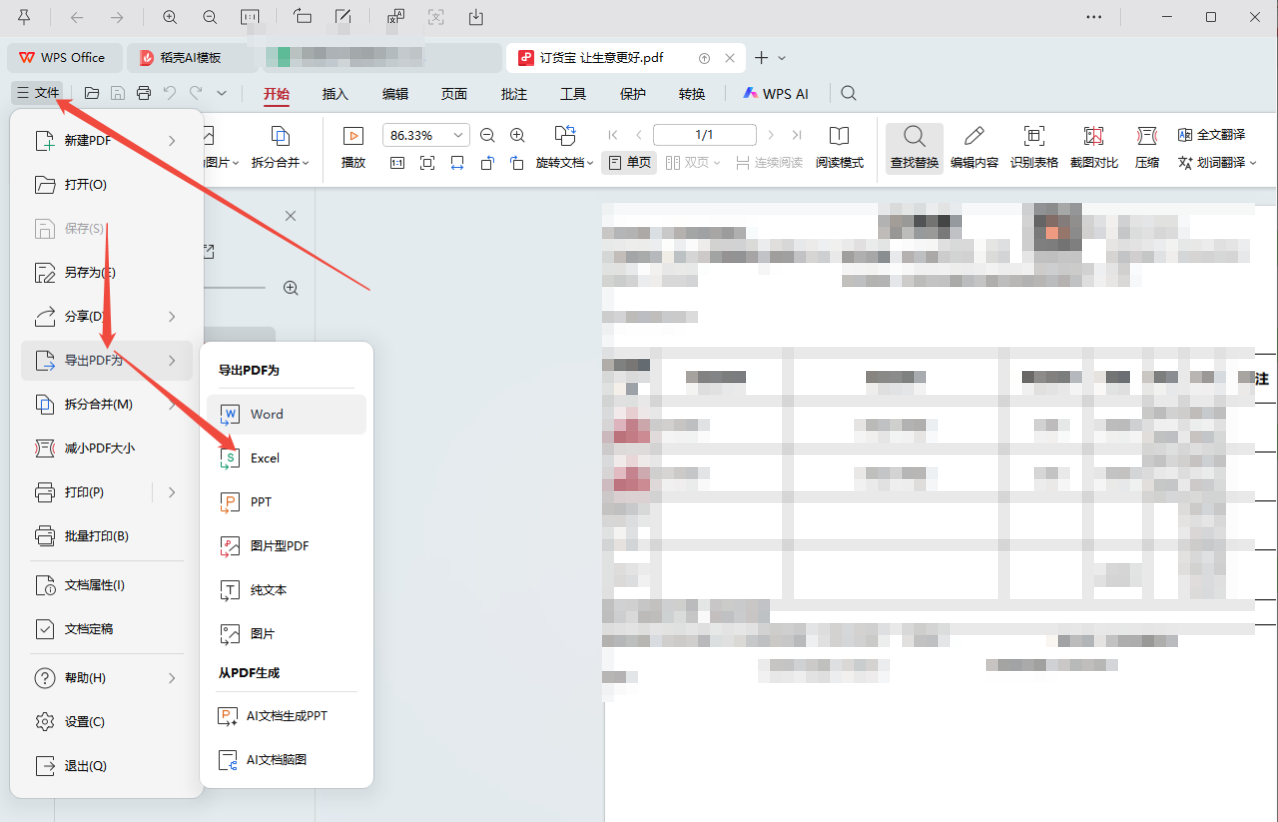Click the 查找替换 find and replace tool
1278x822 pixels.
click(x=914, y=147)
